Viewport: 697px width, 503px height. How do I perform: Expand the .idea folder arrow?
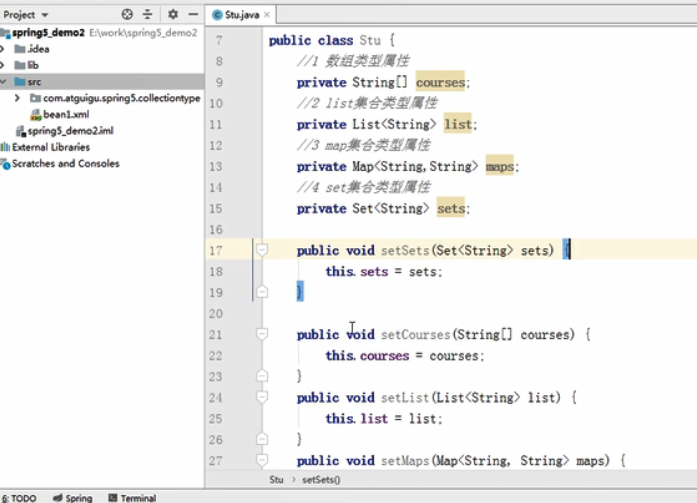(x=3, y=49)
